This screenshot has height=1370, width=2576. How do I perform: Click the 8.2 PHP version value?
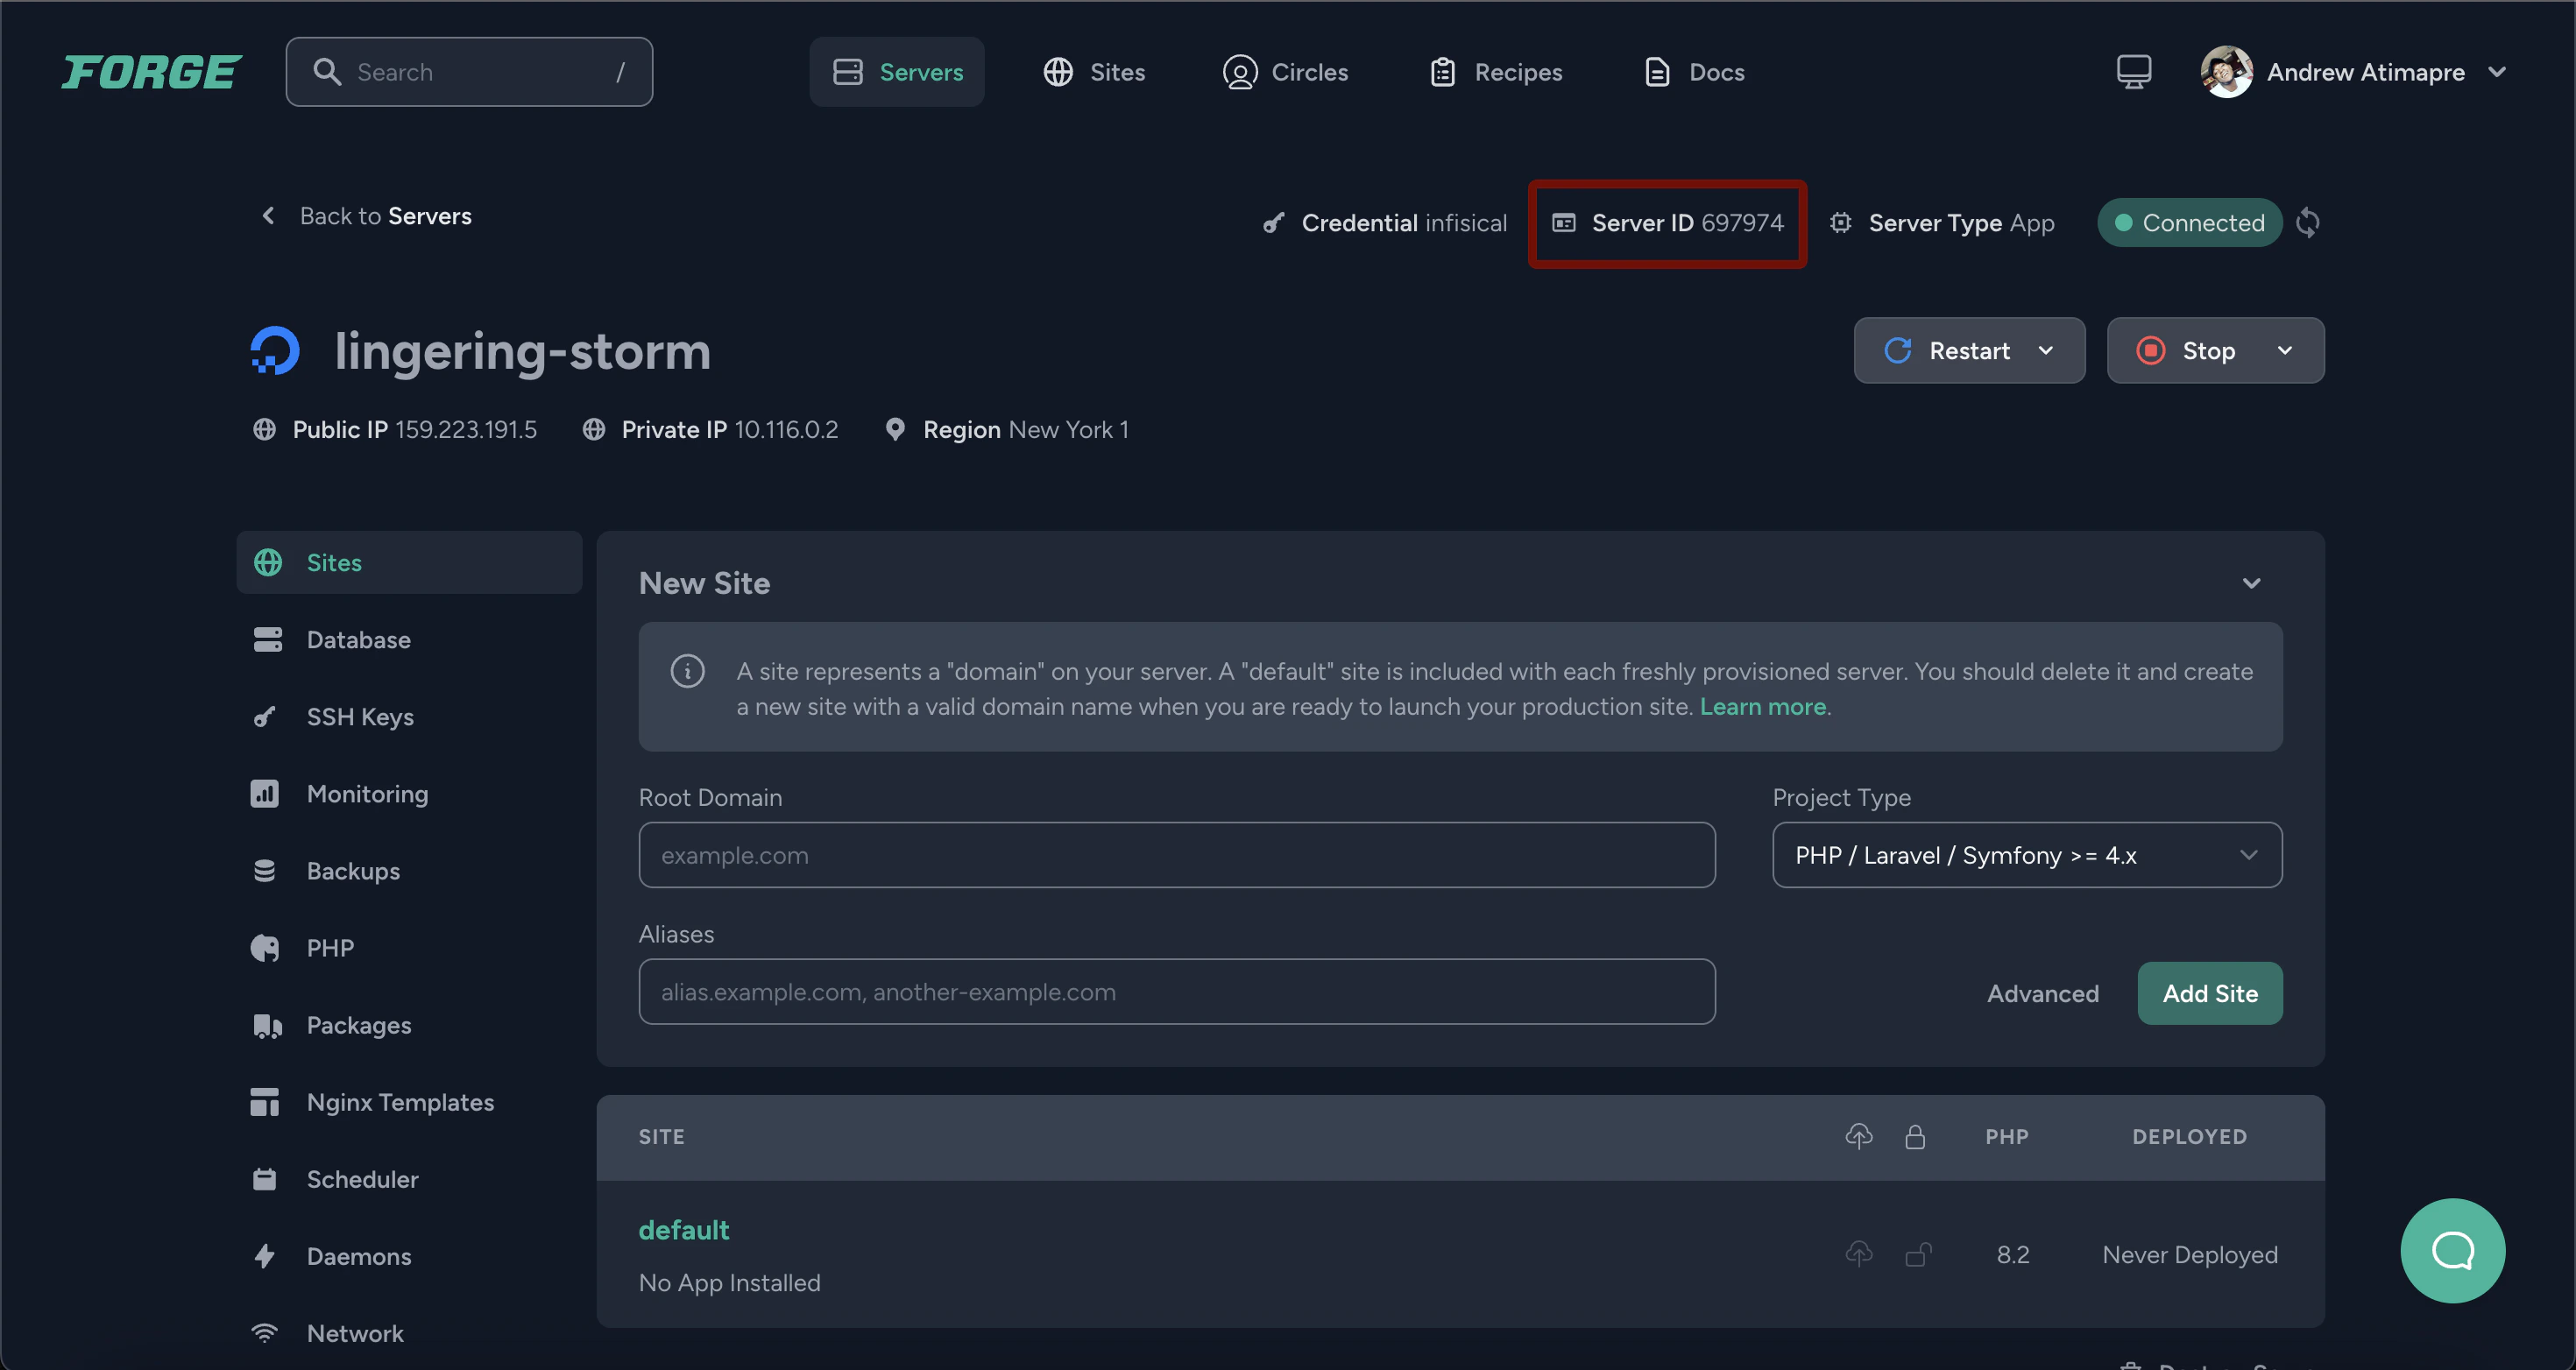[2013, 1255]
